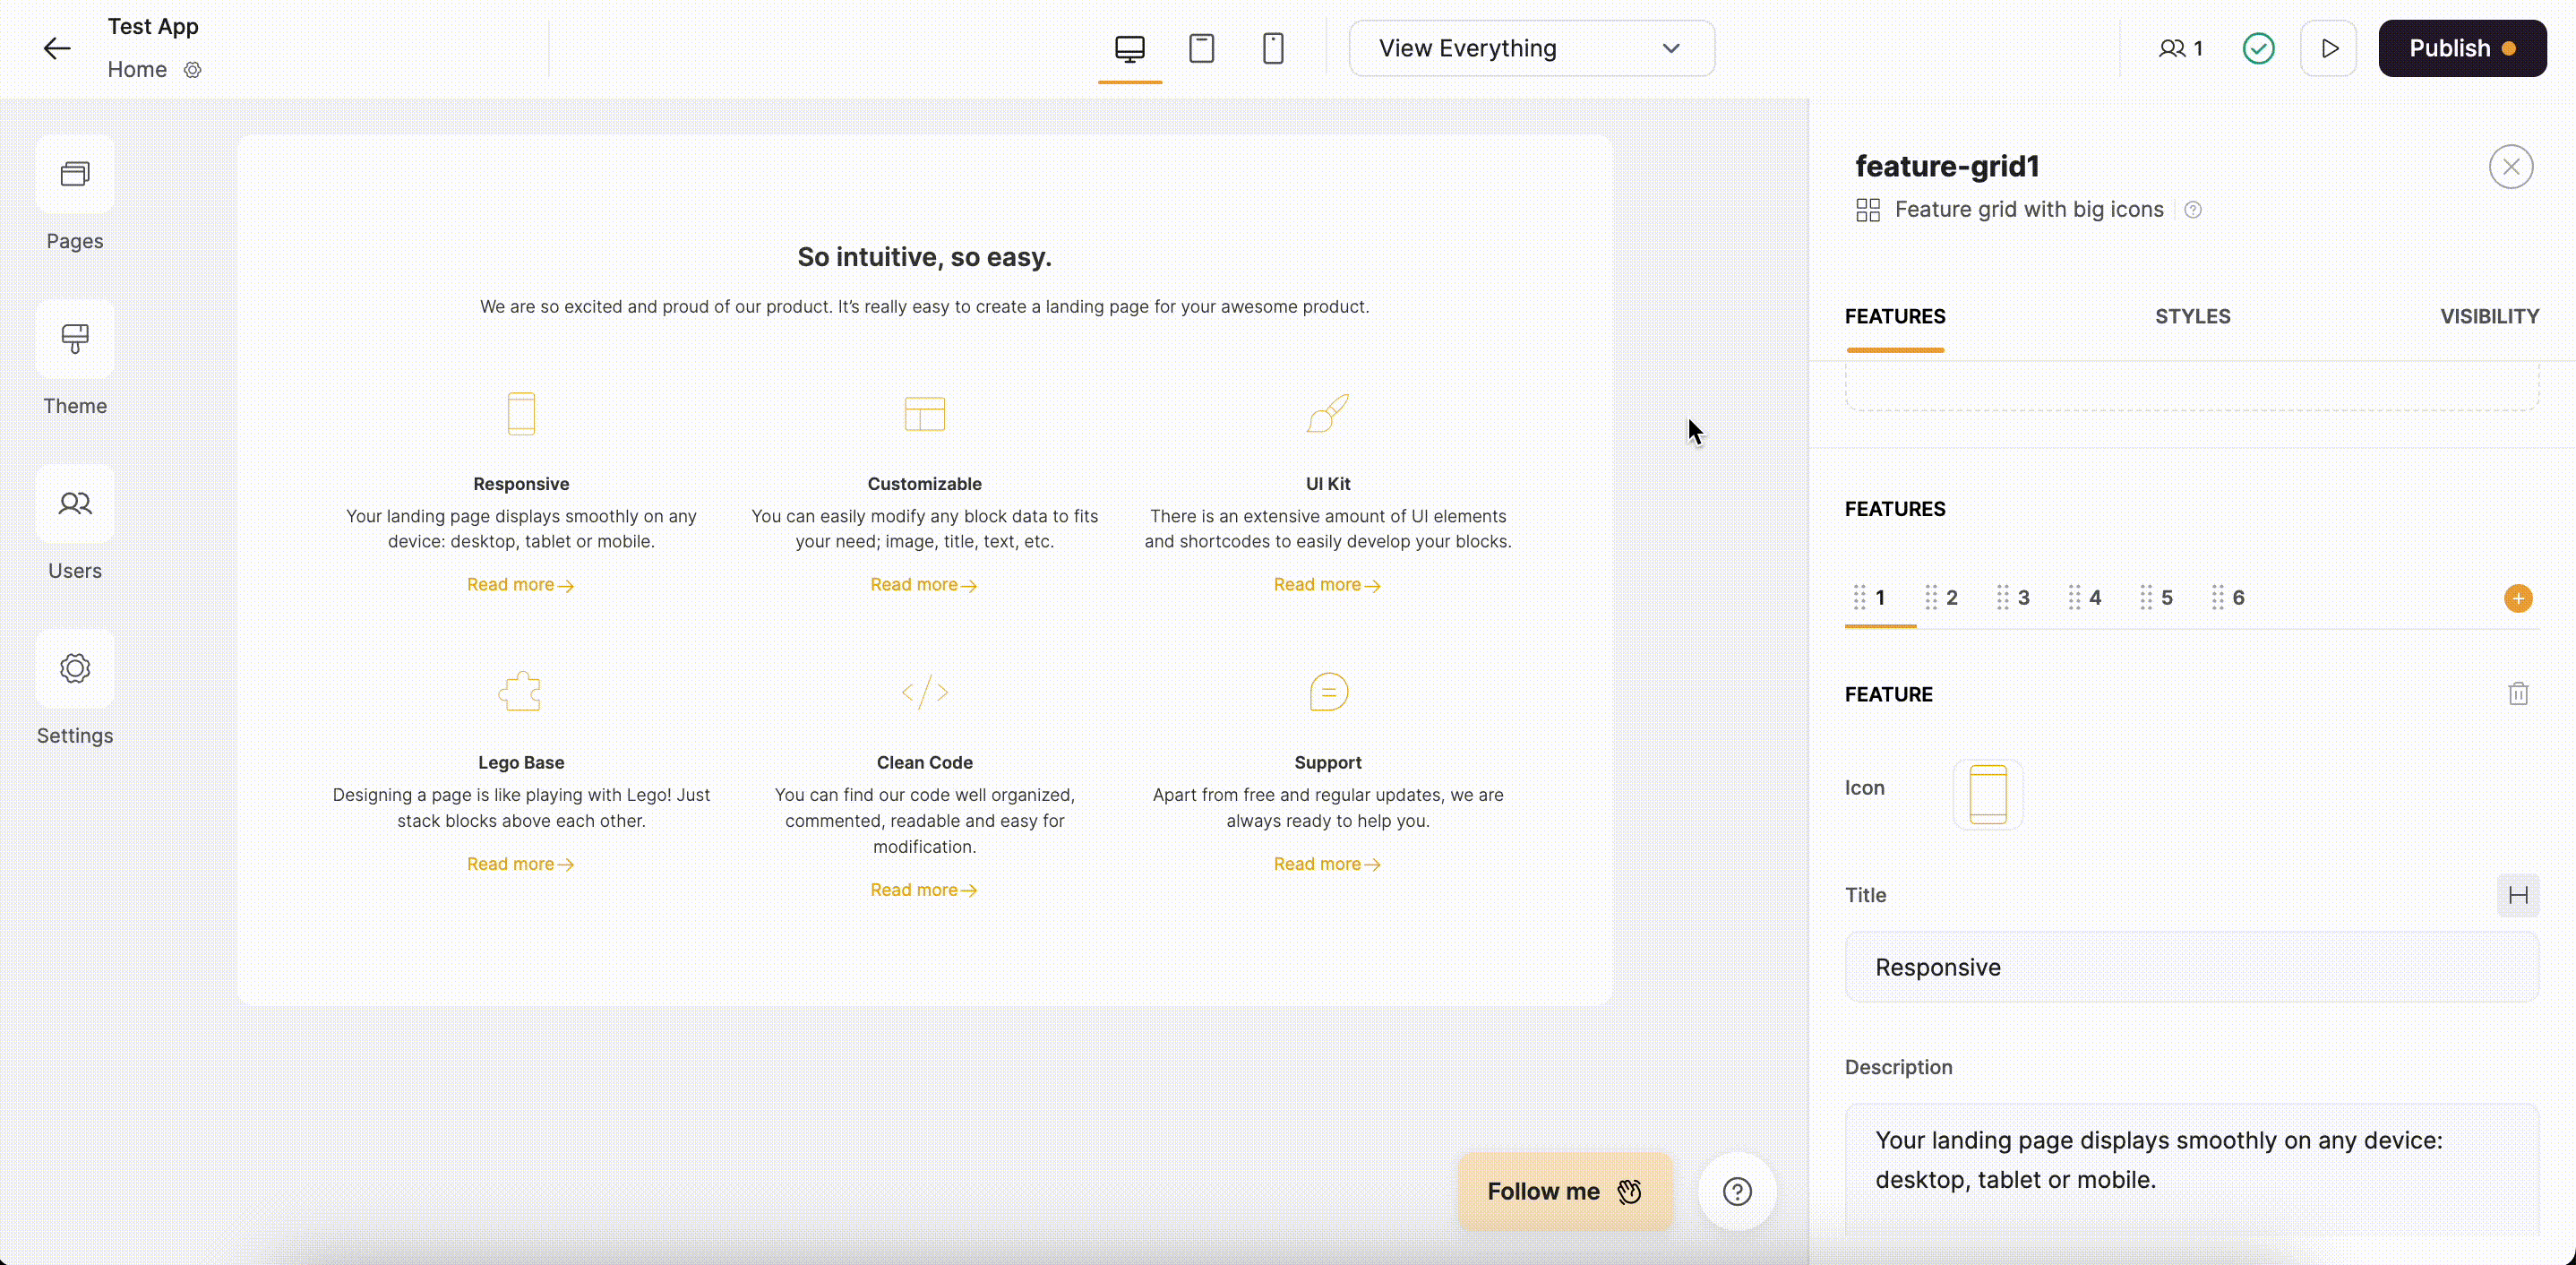Start live preview with the play icon
This screenshot has height=1265, width=2576.
coord(2329,48)
